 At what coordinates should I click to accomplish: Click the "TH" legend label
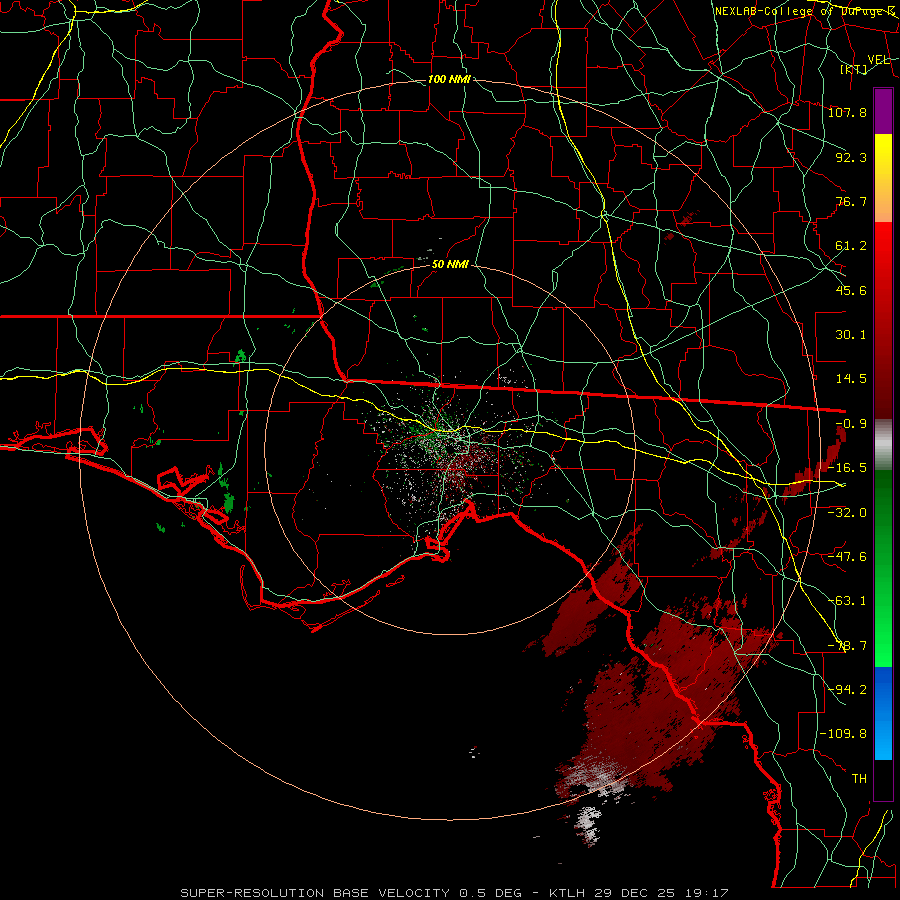pyautogui.click(x=859, y=779)
